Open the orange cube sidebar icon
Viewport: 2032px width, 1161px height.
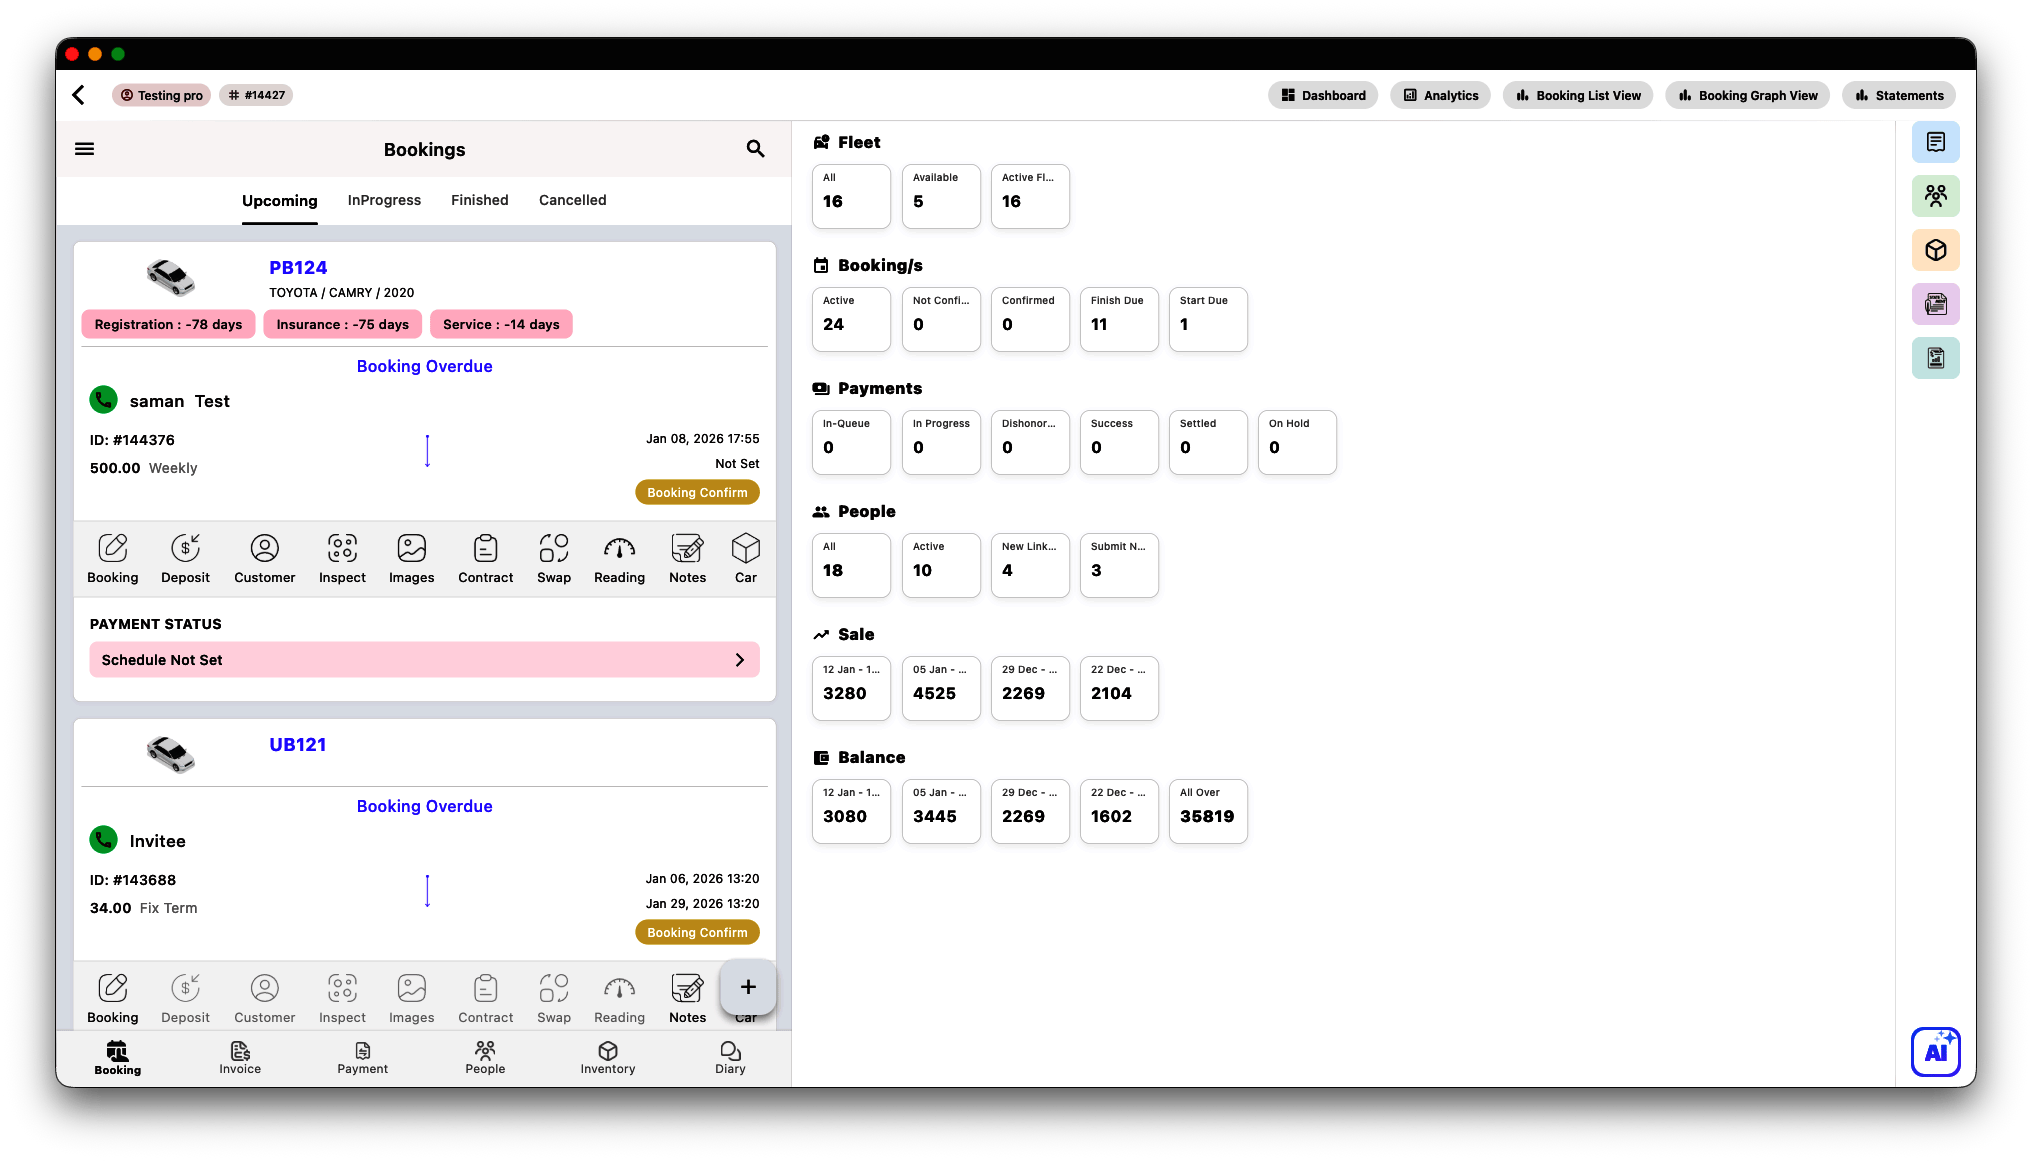click(1935, 250)
